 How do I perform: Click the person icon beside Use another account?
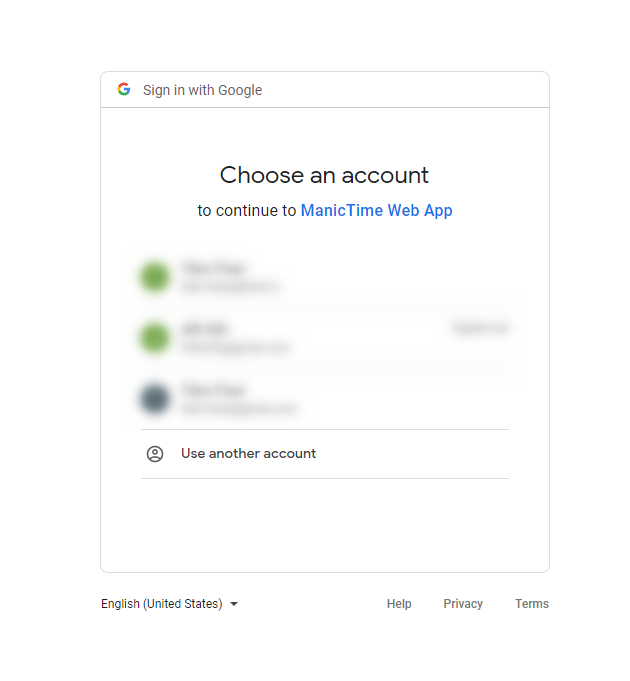click(155, 454)
